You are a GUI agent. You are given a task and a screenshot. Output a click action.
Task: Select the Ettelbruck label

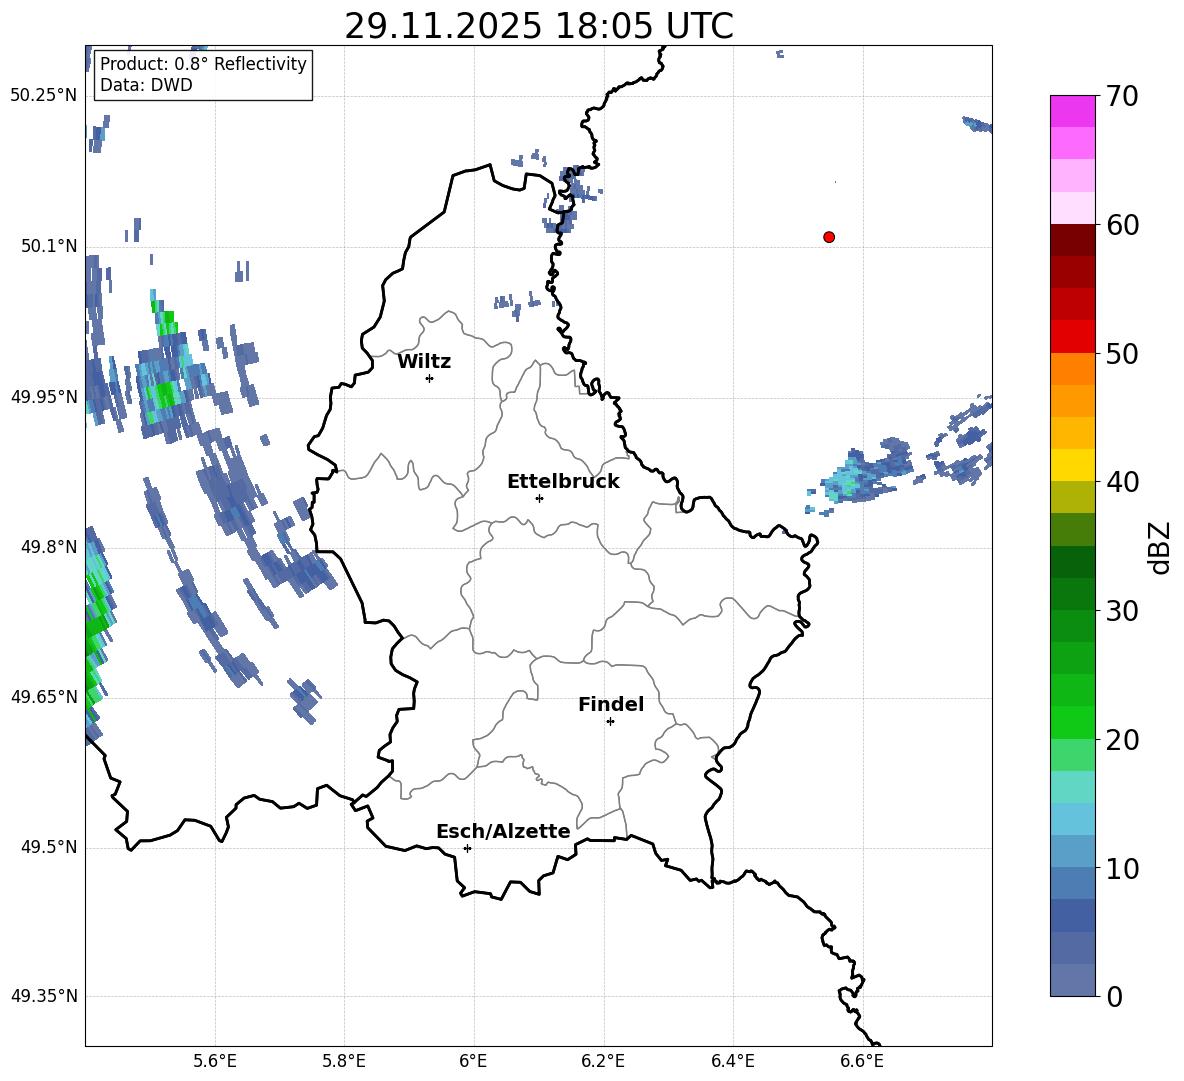[563, 482]
